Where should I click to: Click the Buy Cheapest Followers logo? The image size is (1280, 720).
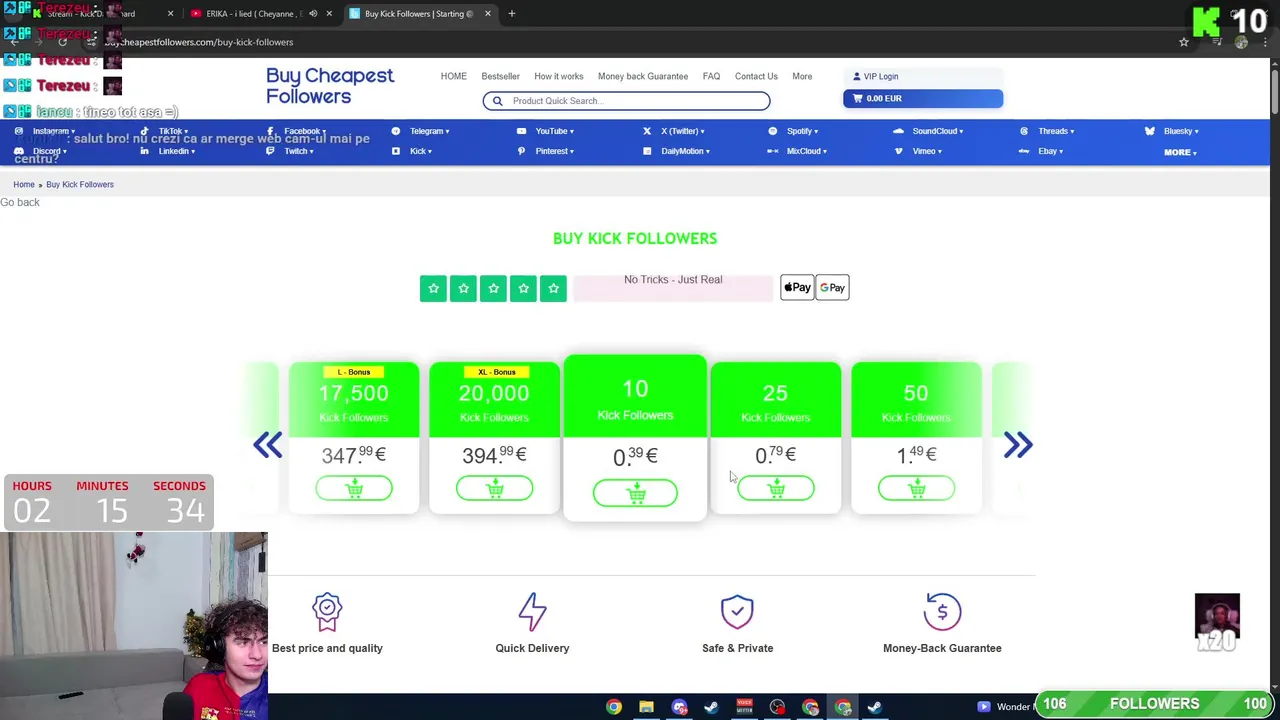tap(330, 86)
